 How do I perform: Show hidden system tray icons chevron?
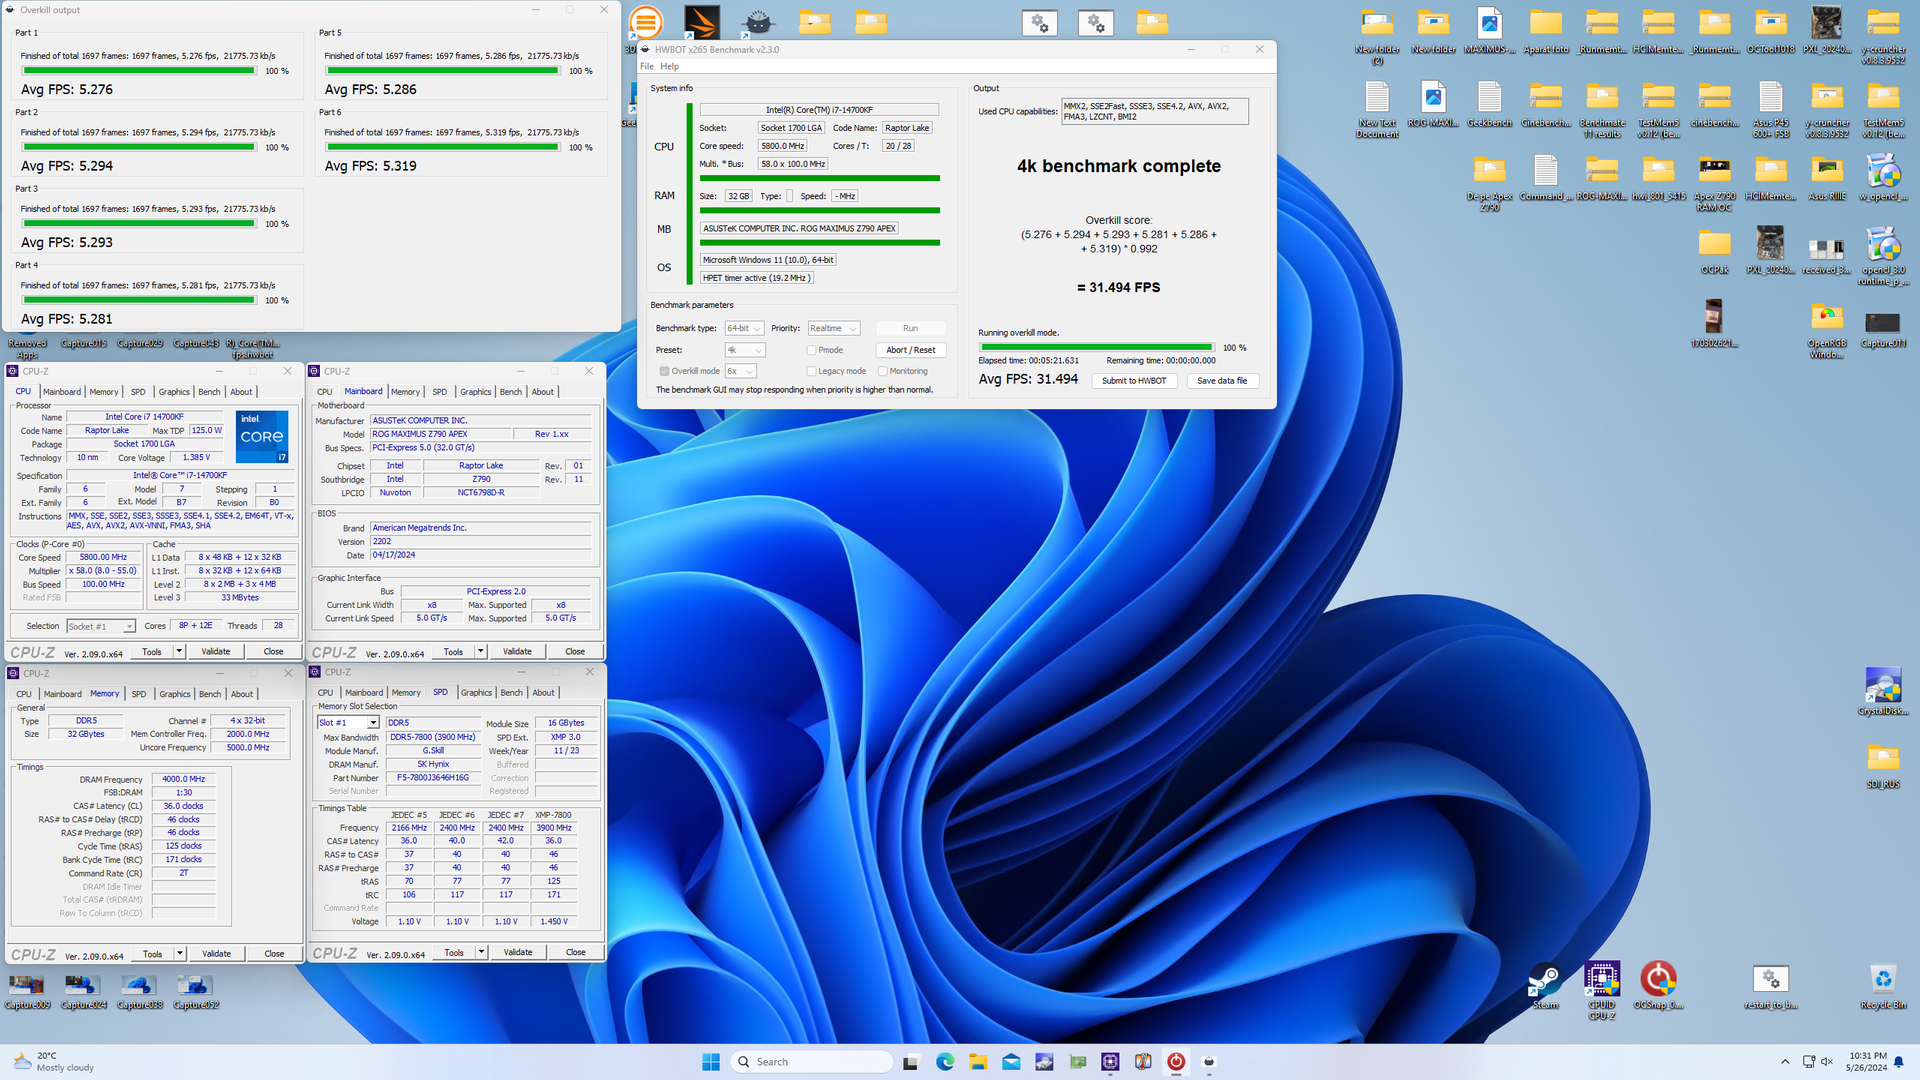click(x=1785, y=1062)
